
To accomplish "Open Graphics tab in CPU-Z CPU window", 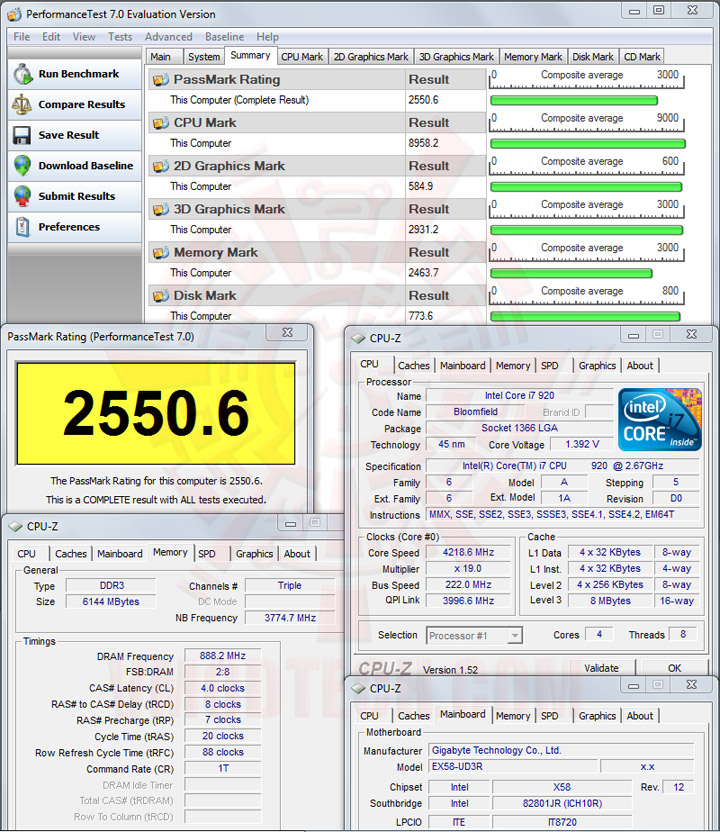I will coord(597,366).
